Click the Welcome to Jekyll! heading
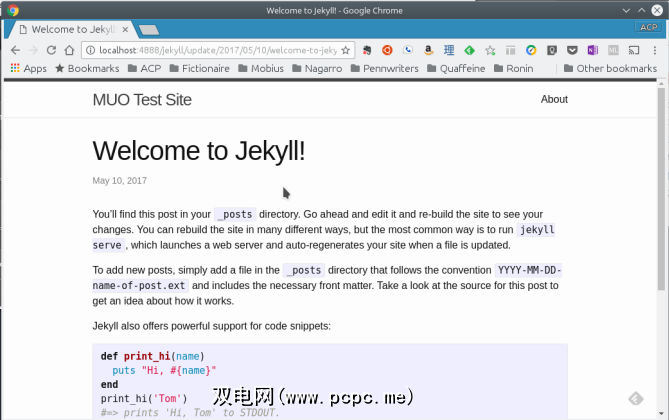 click(199, 151)
